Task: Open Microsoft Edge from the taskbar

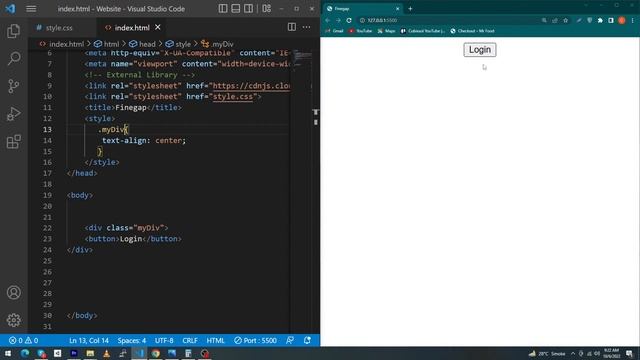Action: tap(24, 353)
